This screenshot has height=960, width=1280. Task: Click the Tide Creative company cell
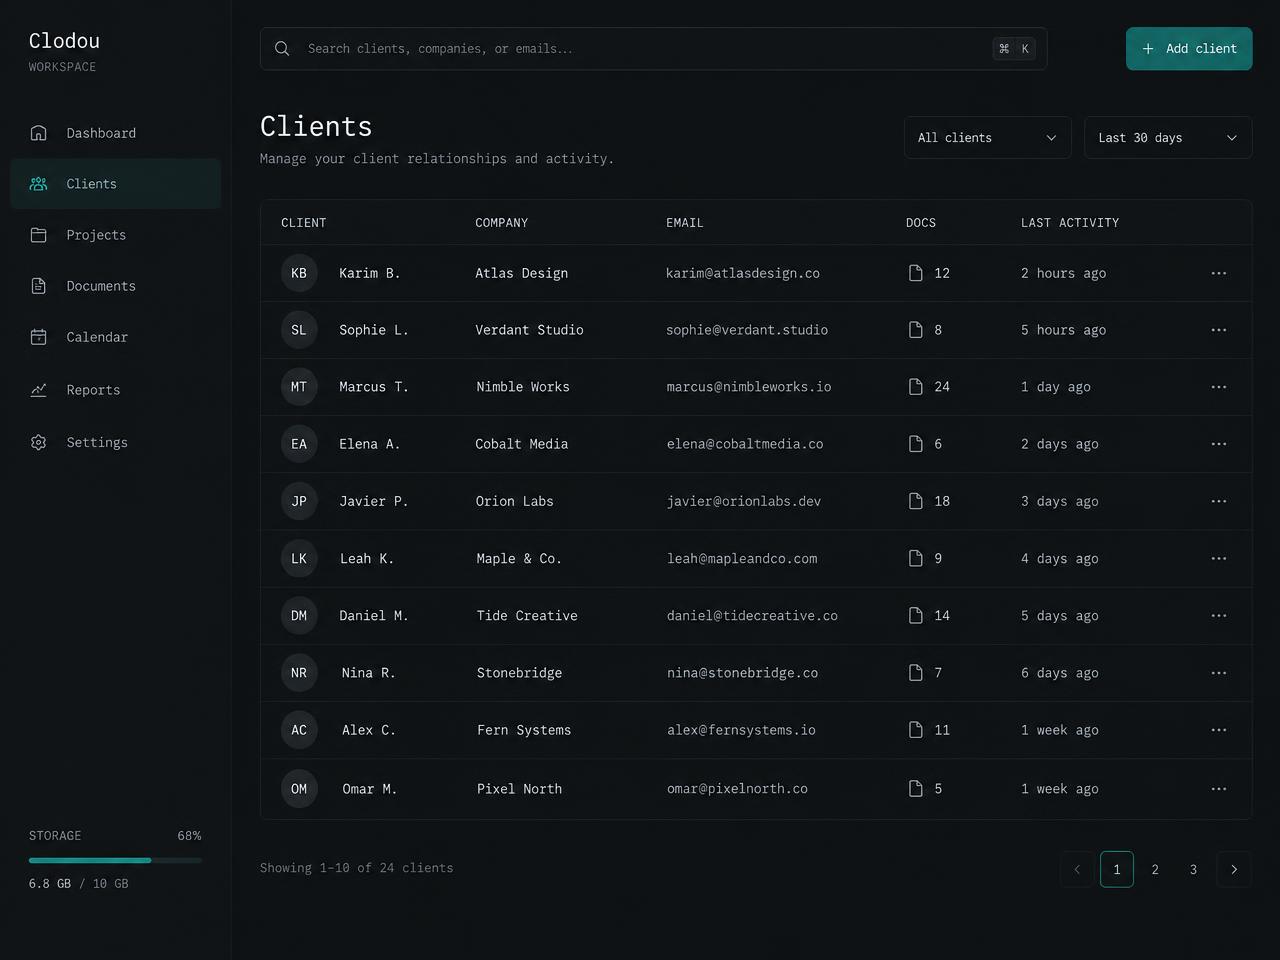527,616
